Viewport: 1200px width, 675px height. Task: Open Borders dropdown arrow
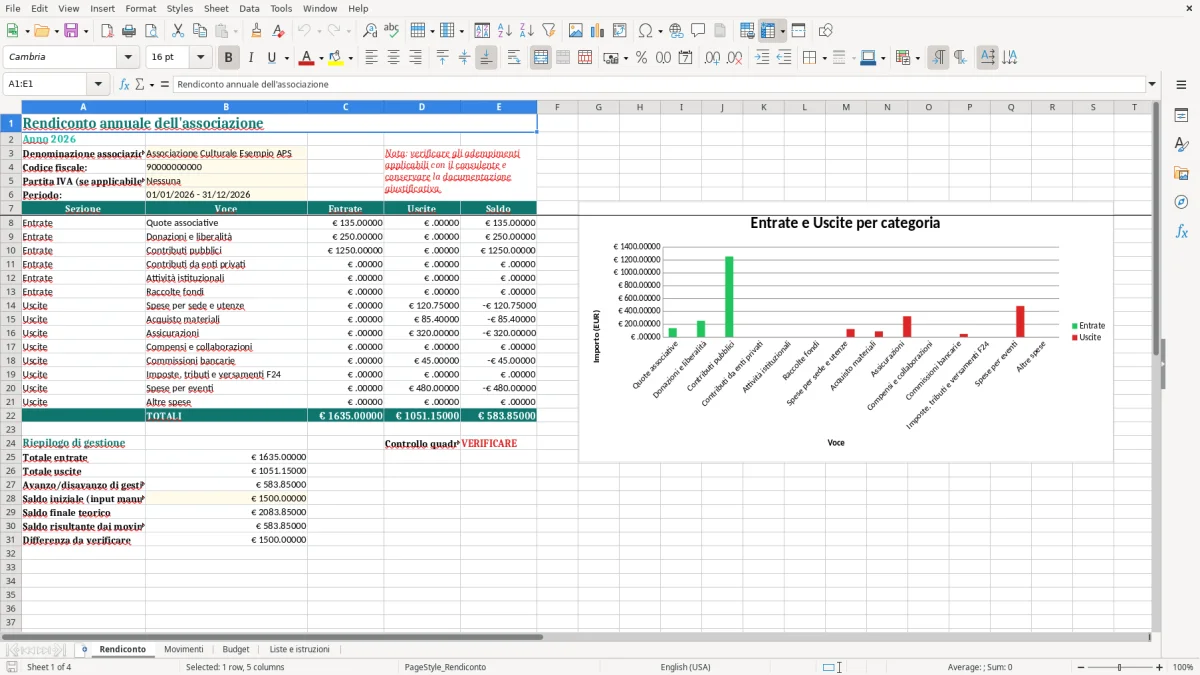(x=824, y=58)
